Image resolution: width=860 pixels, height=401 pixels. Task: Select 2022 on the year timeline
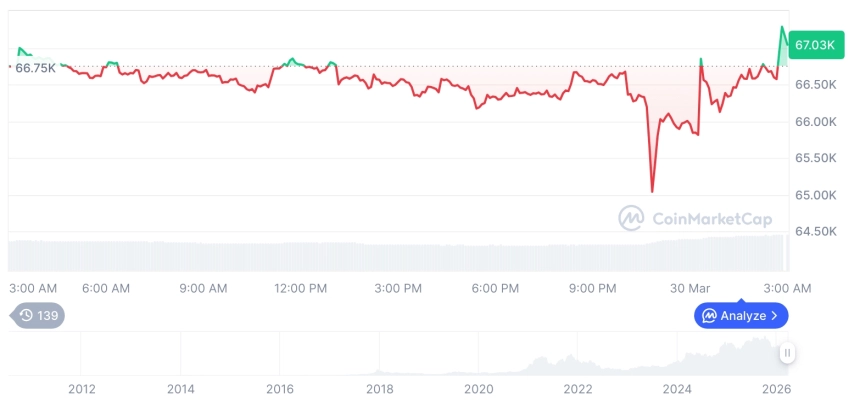click(x=578, y=389)
